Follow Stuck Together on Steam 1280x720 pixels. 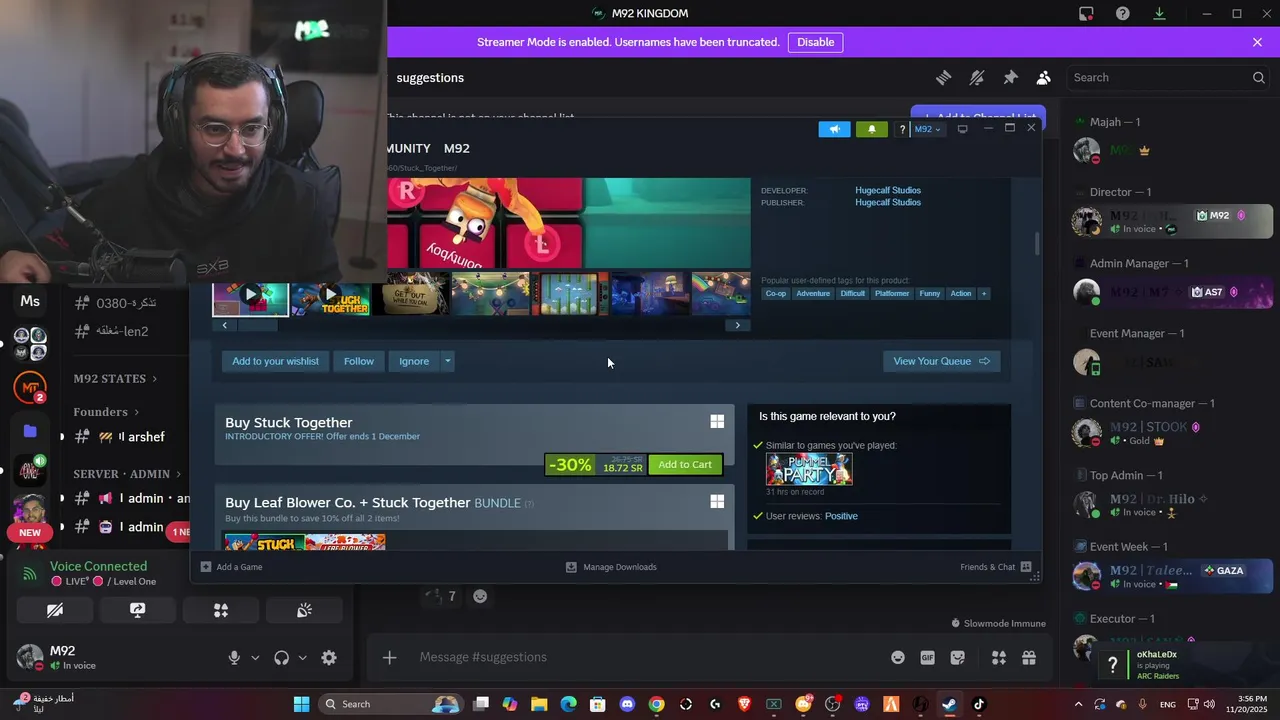[358, 361]
